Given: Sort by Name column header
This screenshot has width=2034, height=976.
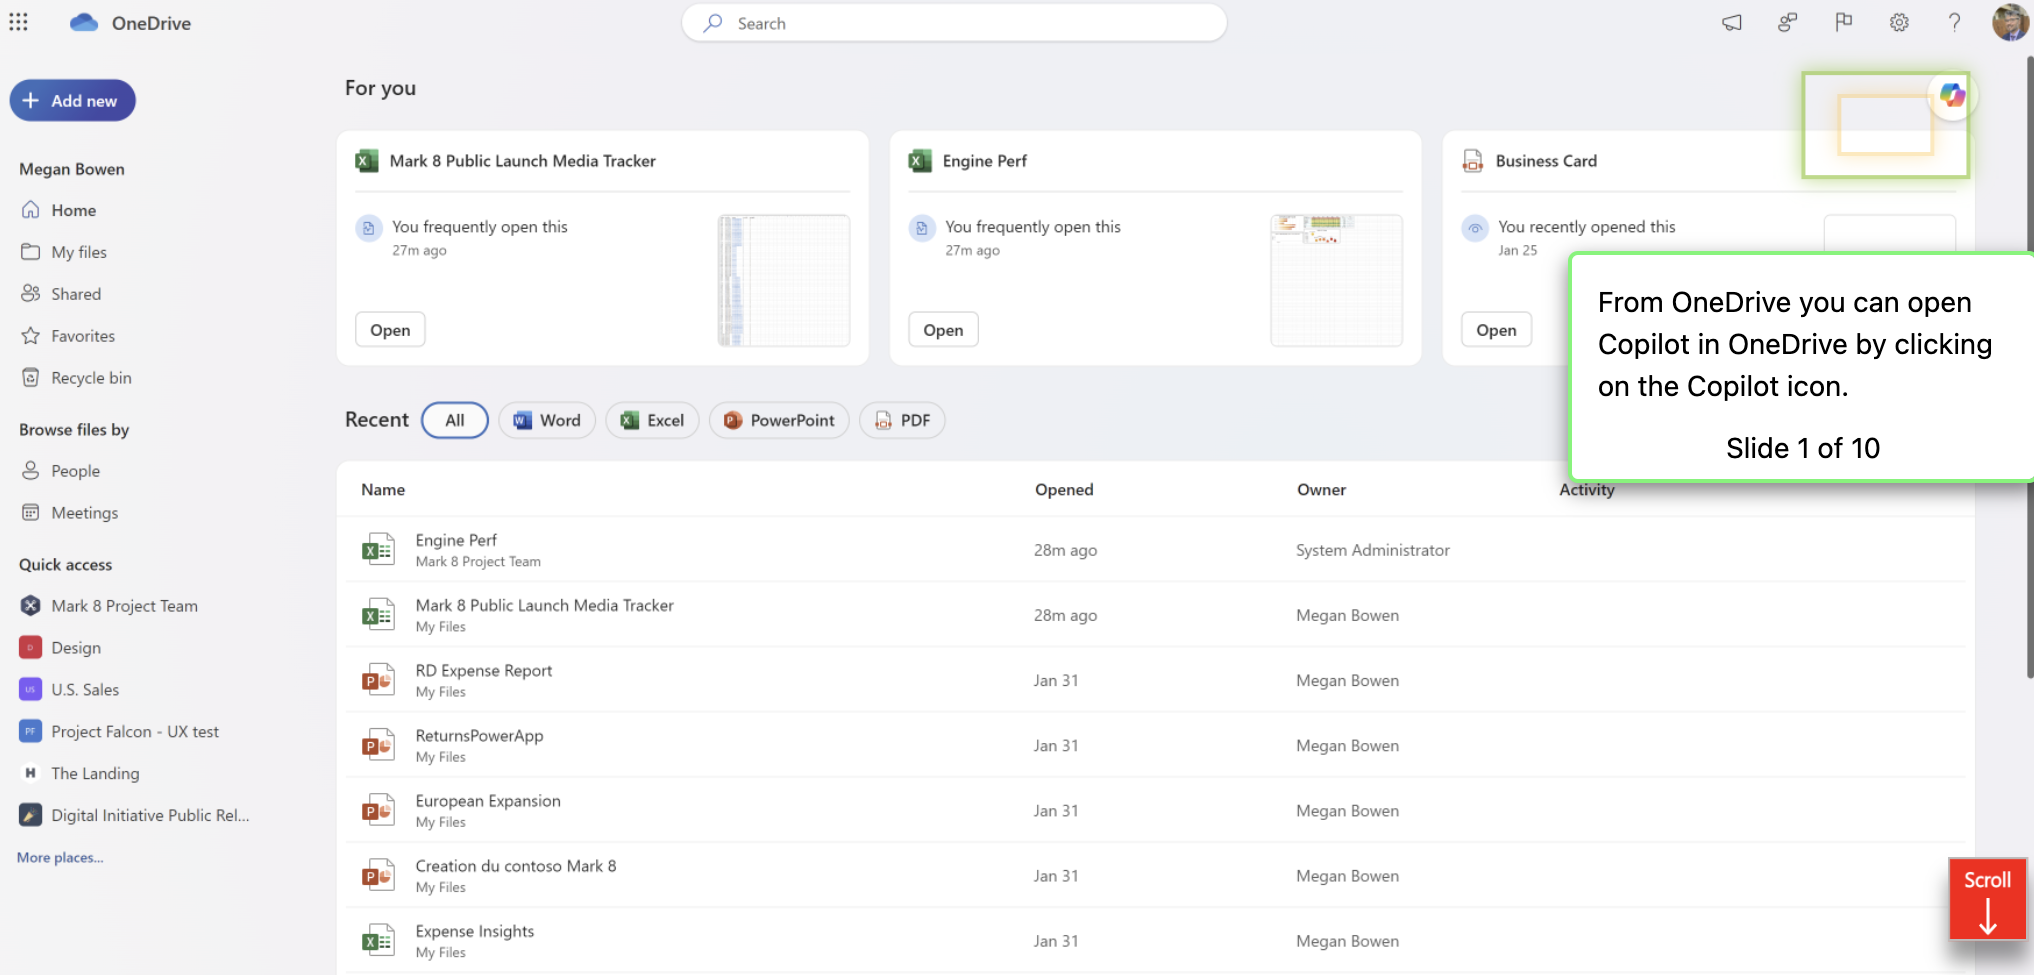Looking at the screenshot, I should (x=383, y=490).
